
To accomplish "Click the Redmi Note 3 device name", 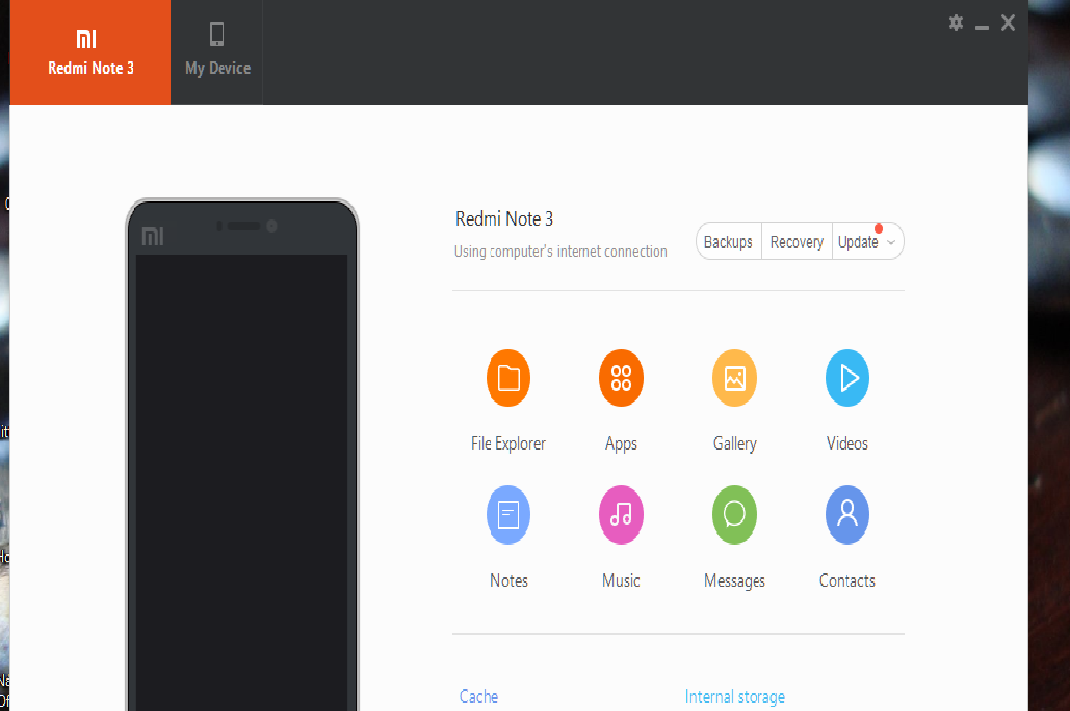I will (504, 219).
